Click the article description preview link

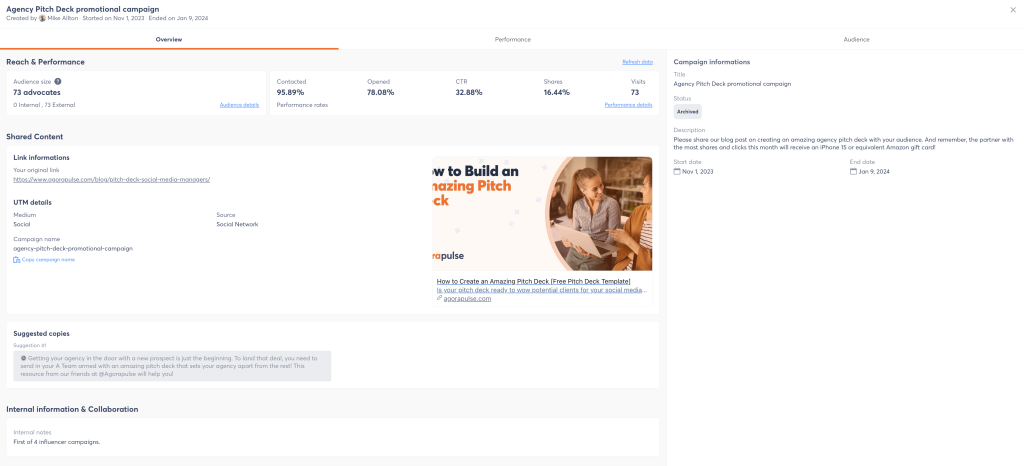(x=542, y=290)
